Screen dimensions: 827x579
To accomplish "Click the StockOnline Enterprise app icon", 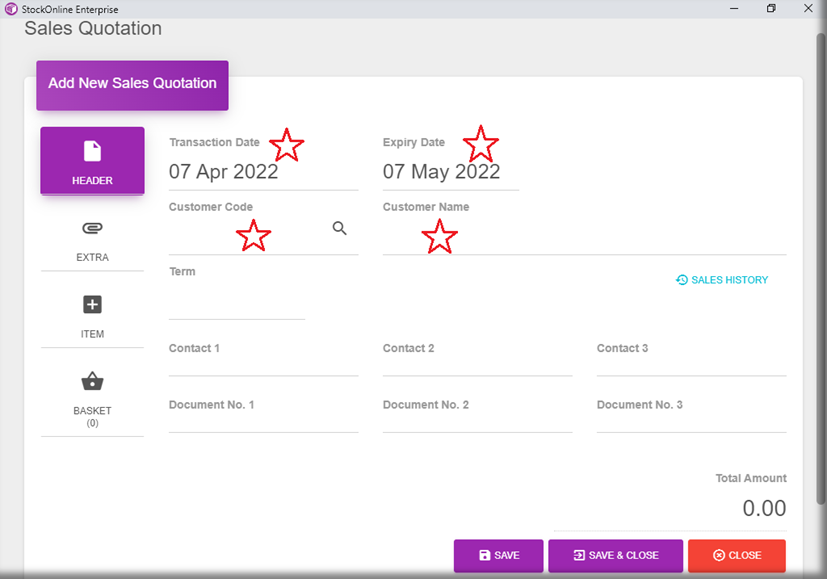I will 11,9.
